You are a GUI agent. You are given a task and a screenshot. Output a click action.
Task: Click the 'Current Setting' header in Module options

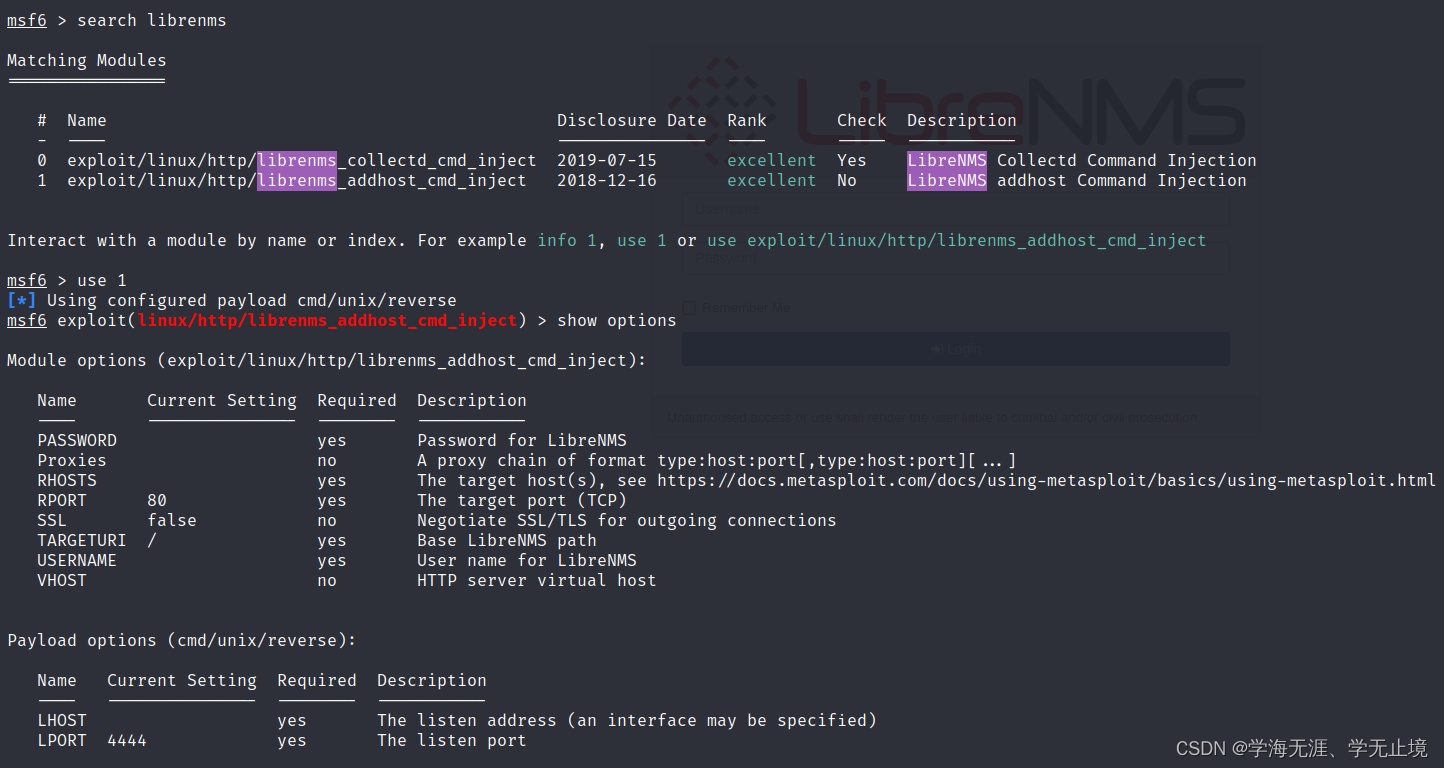pos(222,401)
